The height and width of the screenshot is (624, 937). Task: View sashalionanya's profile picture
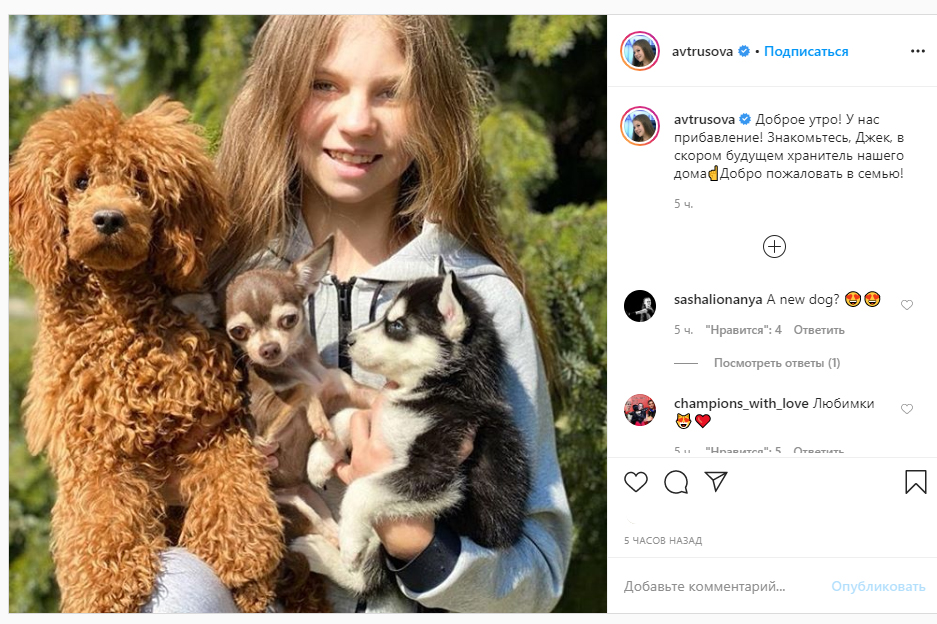[640, 306]
